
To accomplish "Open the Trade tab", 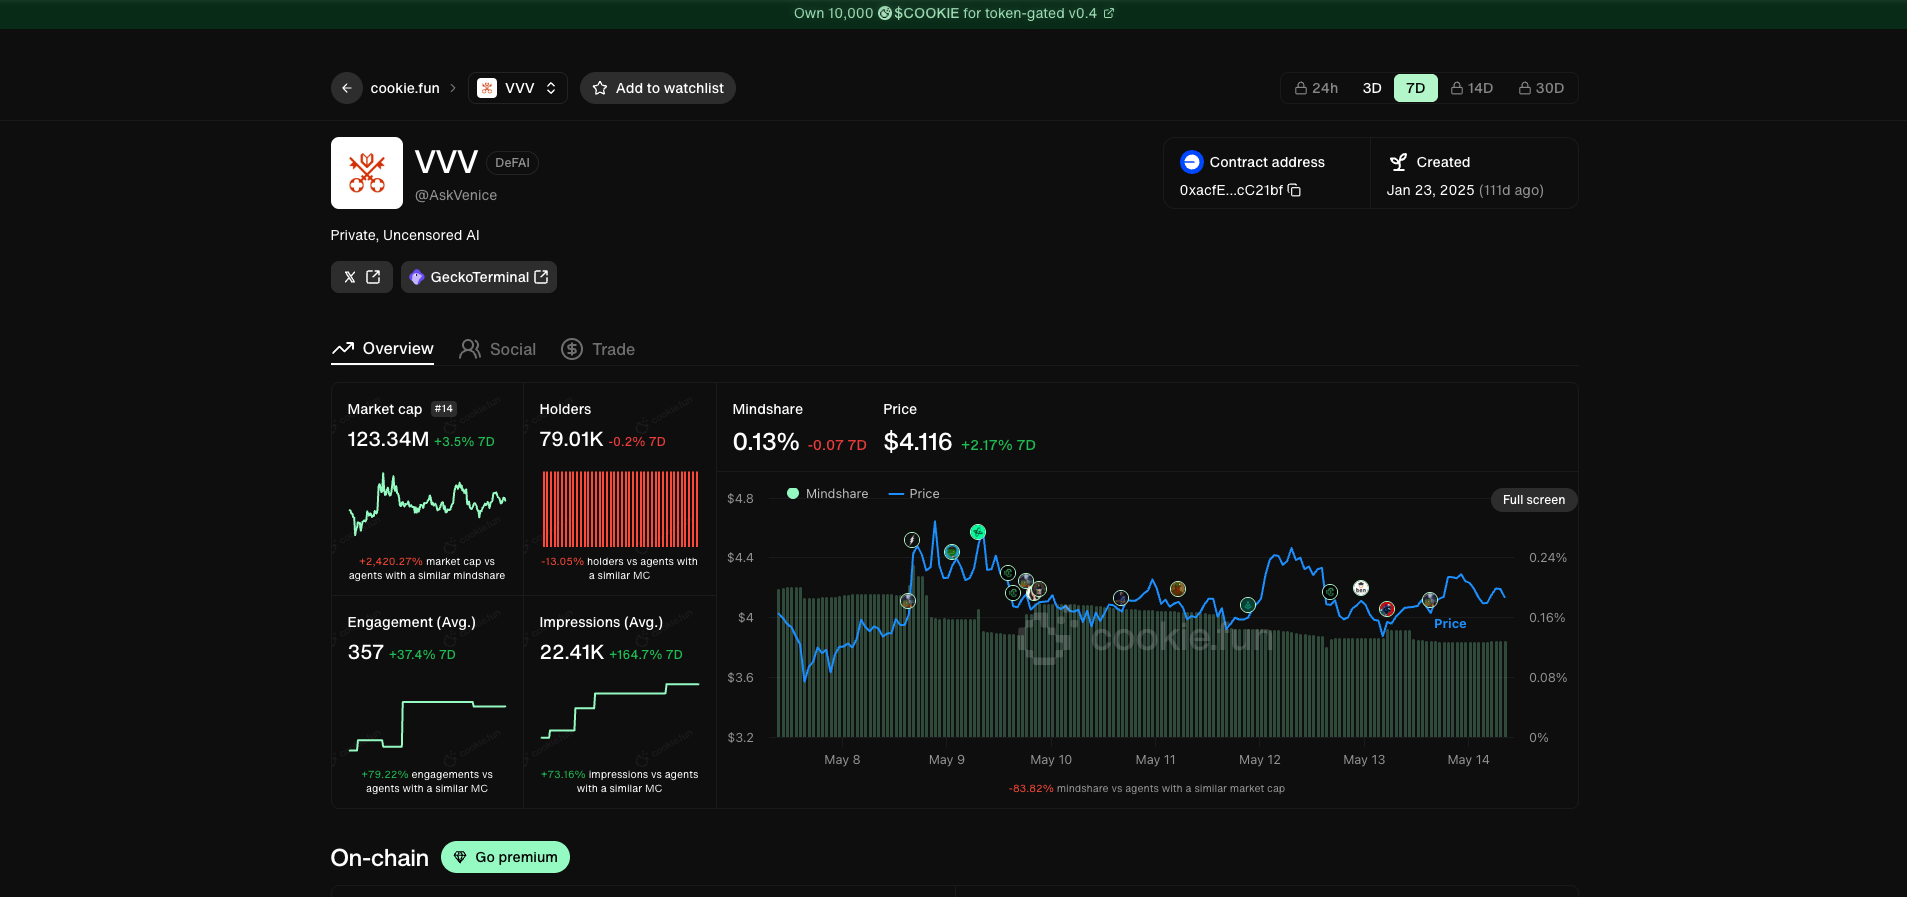I will 598,349.
